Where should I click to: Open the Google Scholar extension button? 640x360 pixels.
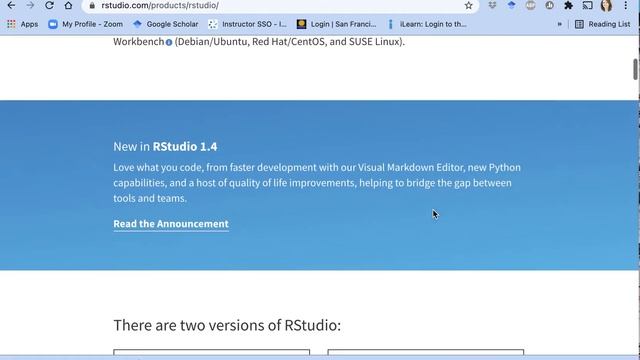point(511,5)
